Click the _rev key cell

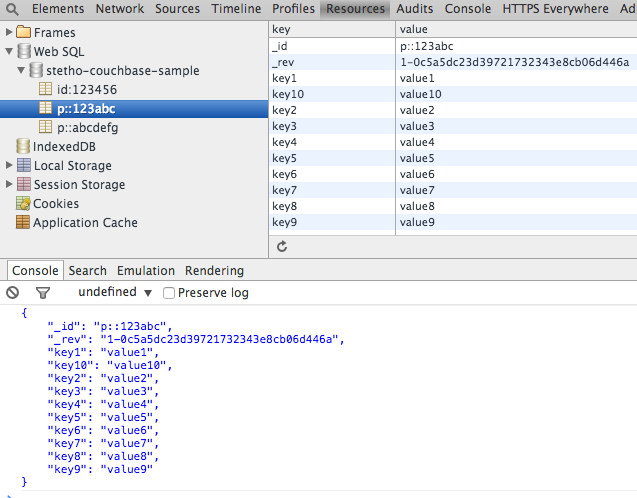tap(332, 62)
